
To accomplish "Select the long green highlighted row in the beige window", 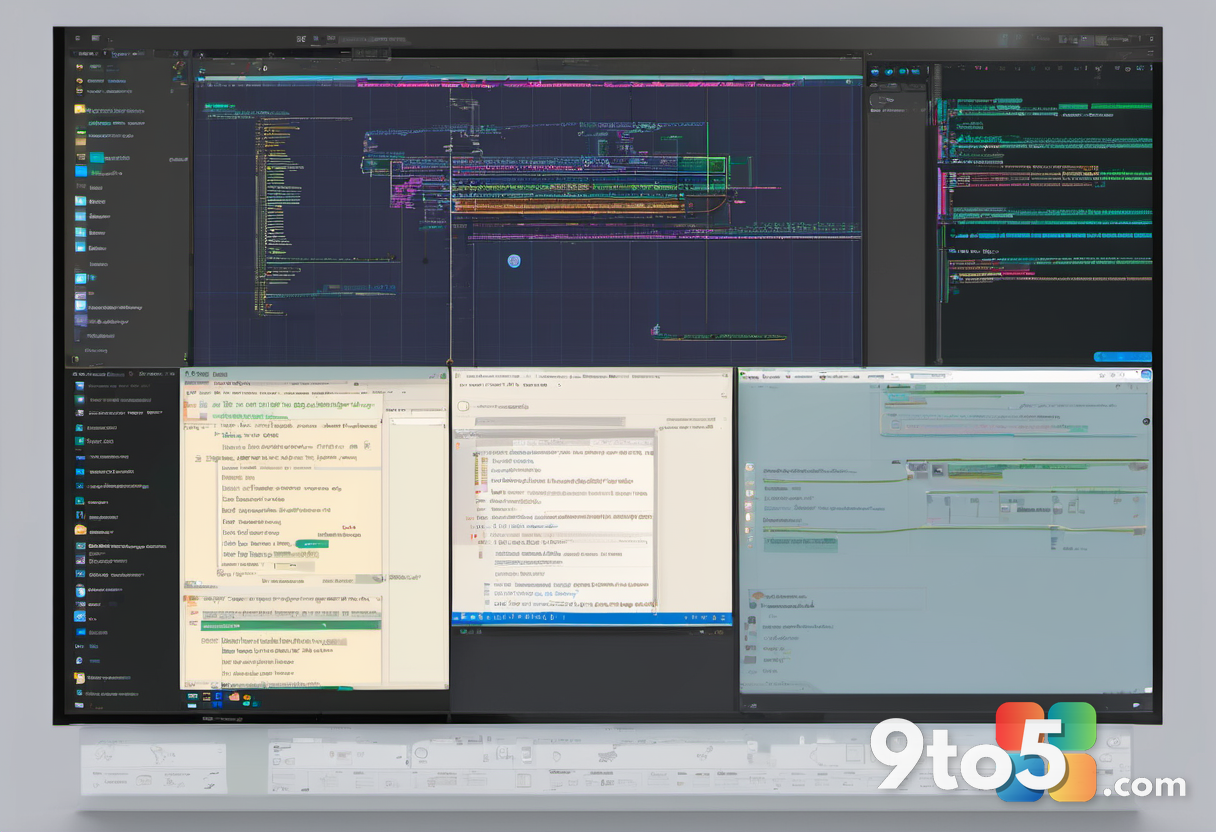I will [292, 625].
